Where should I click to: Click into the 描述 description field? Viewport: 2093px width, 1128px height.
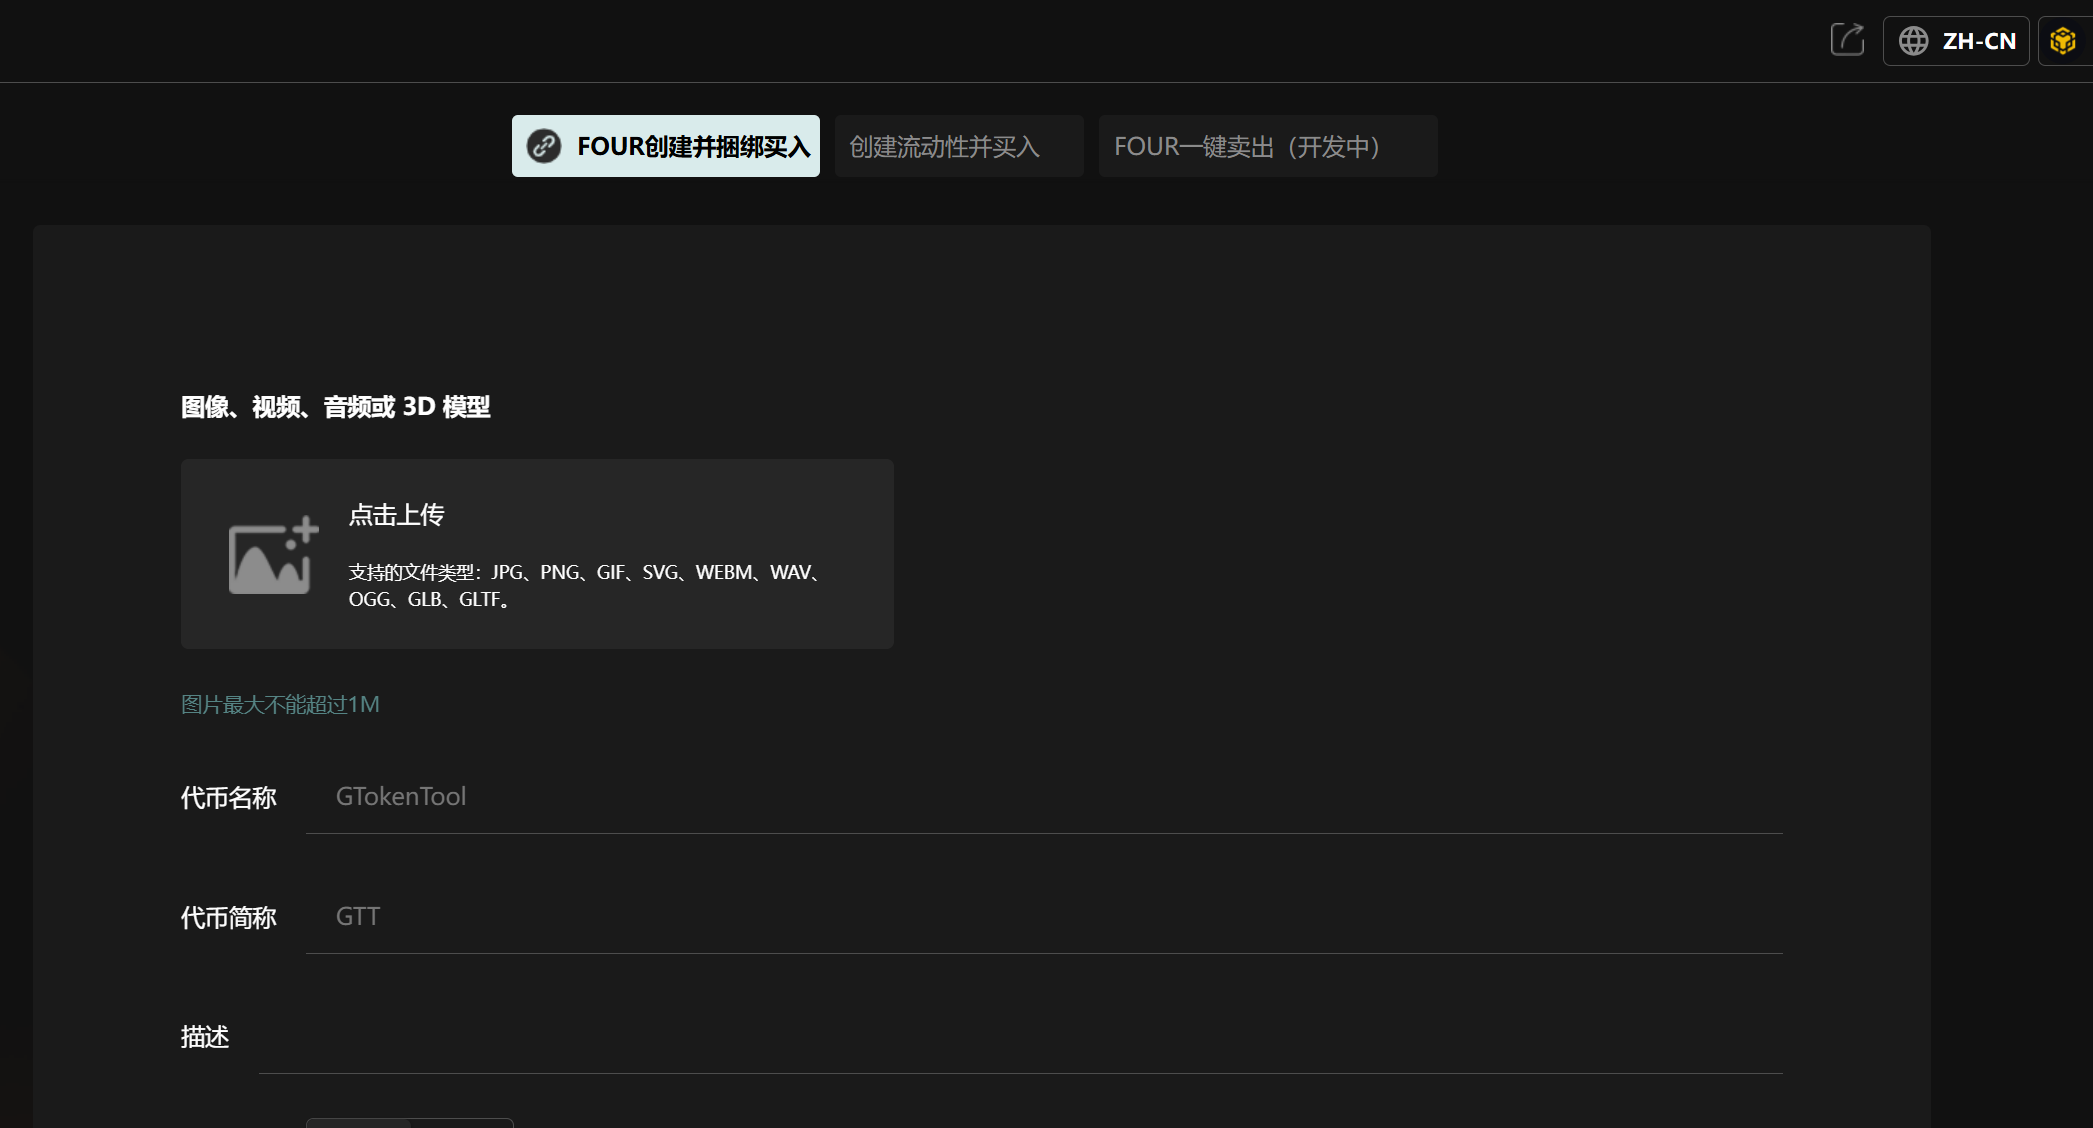click(x=1020, y=1037)
